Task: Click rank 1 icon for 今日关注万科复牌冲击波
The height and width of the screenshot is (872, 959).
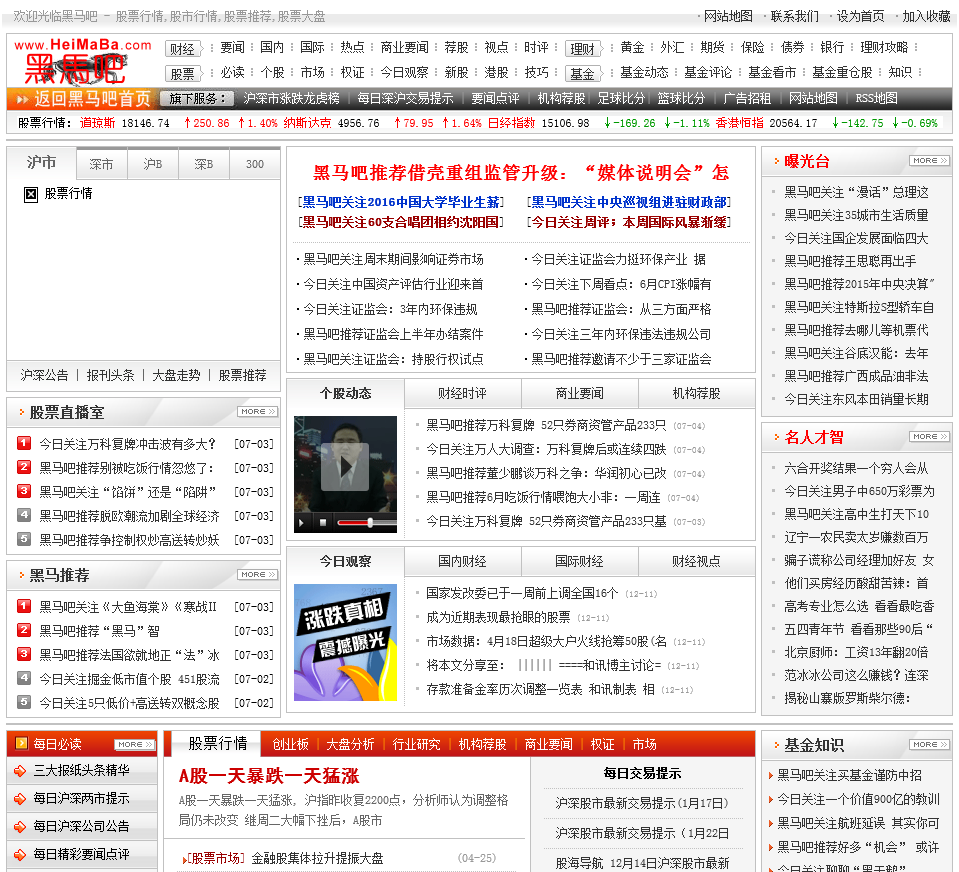Action: [x=24, y=443]
